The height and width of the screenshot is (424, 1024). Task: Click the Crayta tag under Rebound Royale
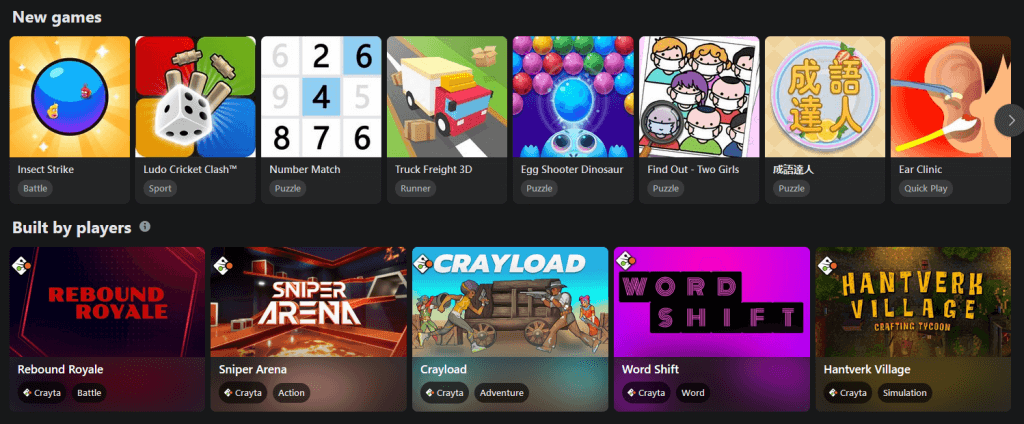coord(42,393)
